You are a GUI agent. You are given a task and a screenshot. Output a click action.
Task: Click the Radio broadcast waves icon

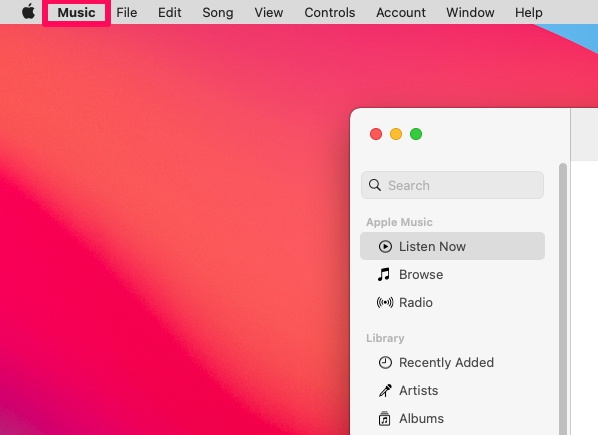[385, 303]
